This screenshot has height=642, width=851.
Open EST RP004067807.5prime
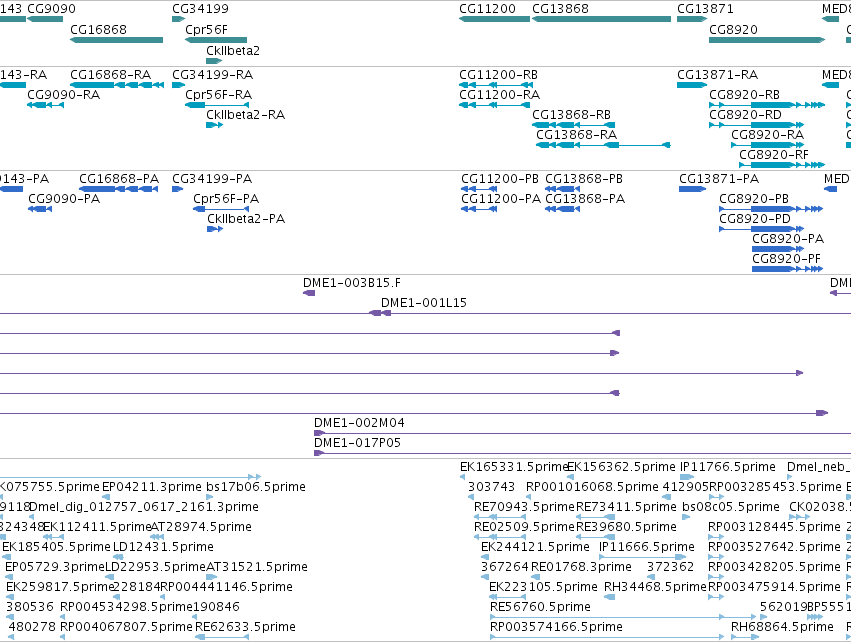coord(126,627)
